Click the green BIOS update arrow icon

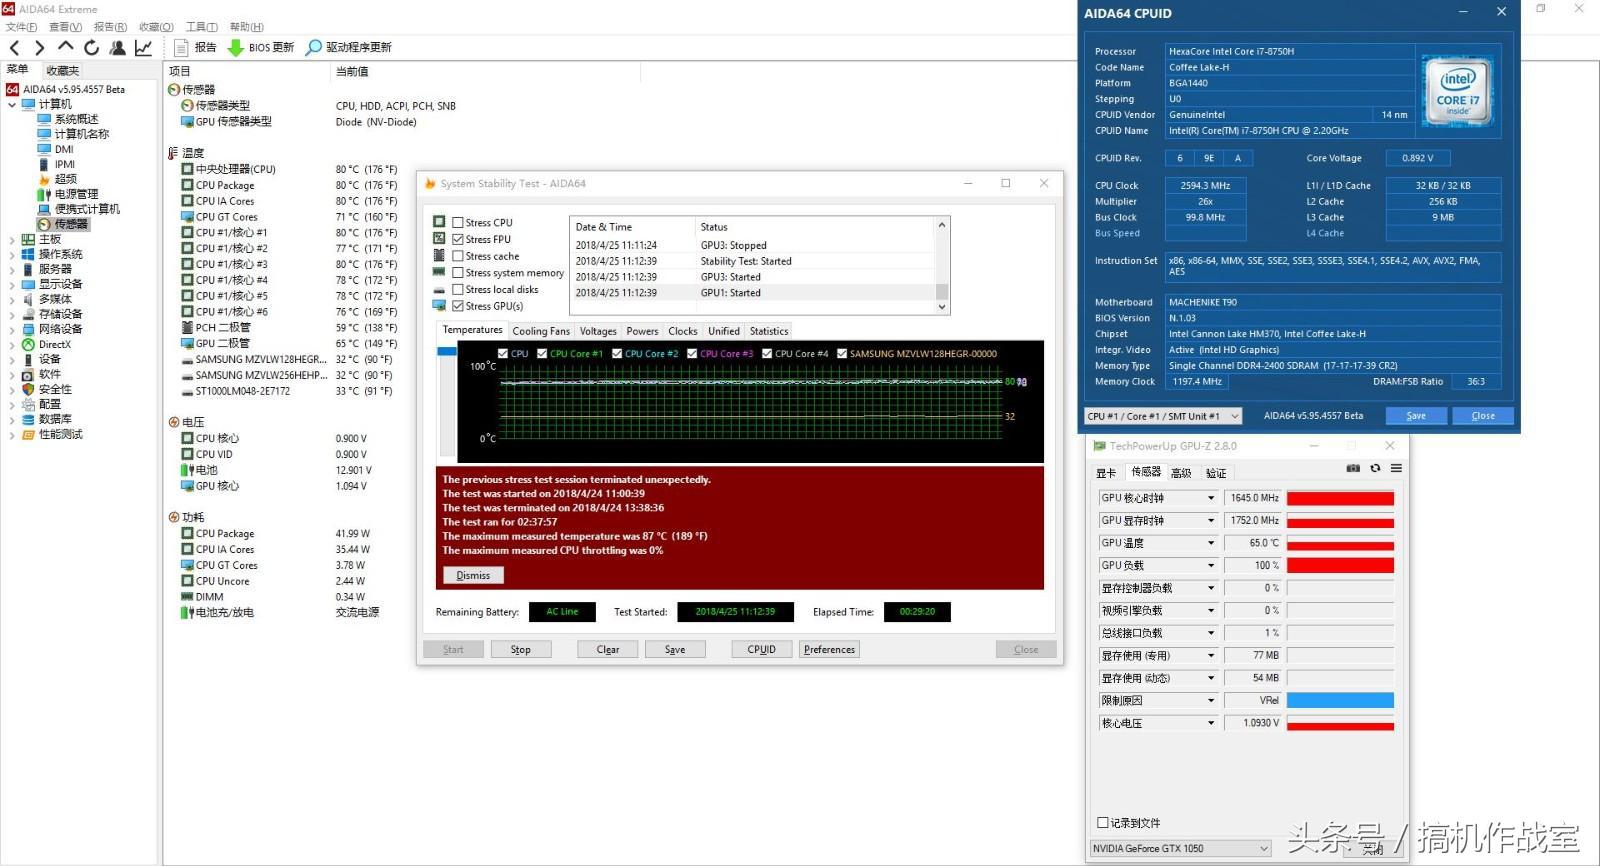tap(236, 47)
